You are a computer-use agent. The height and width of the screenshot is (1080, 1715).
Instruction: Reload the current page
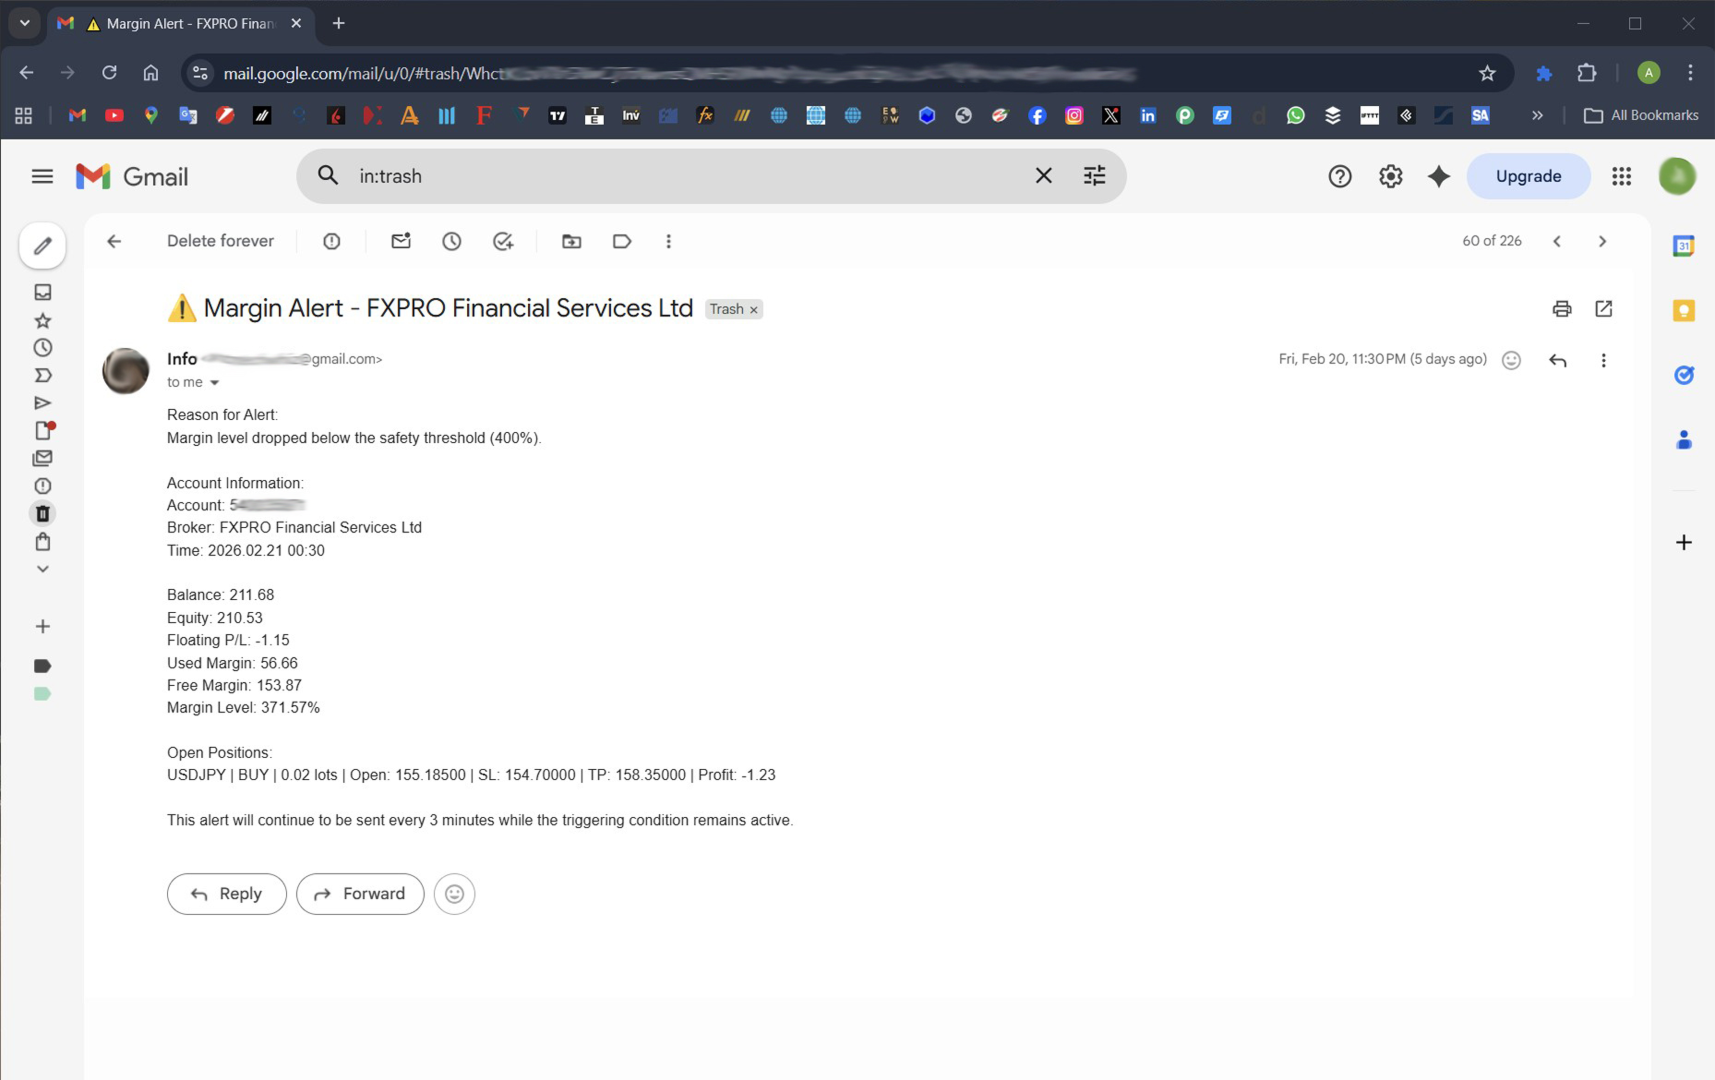109,73
